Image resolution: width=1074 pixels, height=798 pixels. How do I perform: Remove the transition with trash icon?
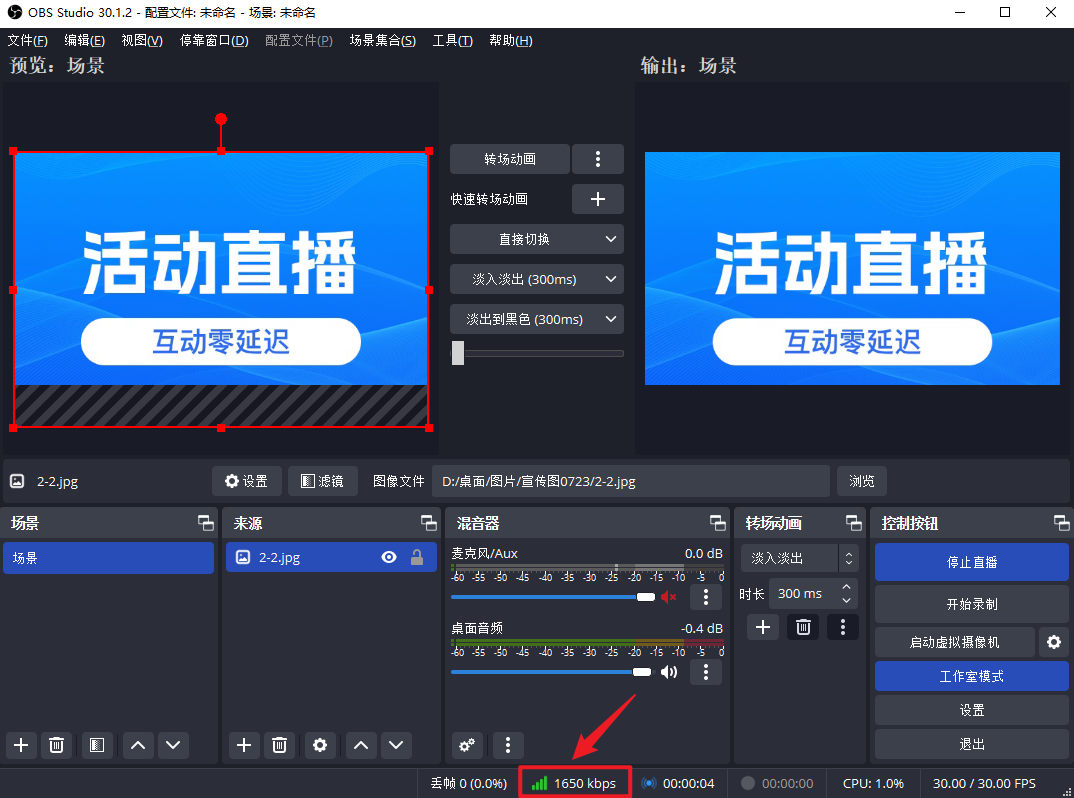pyautogui.click(x=802, y=627)
